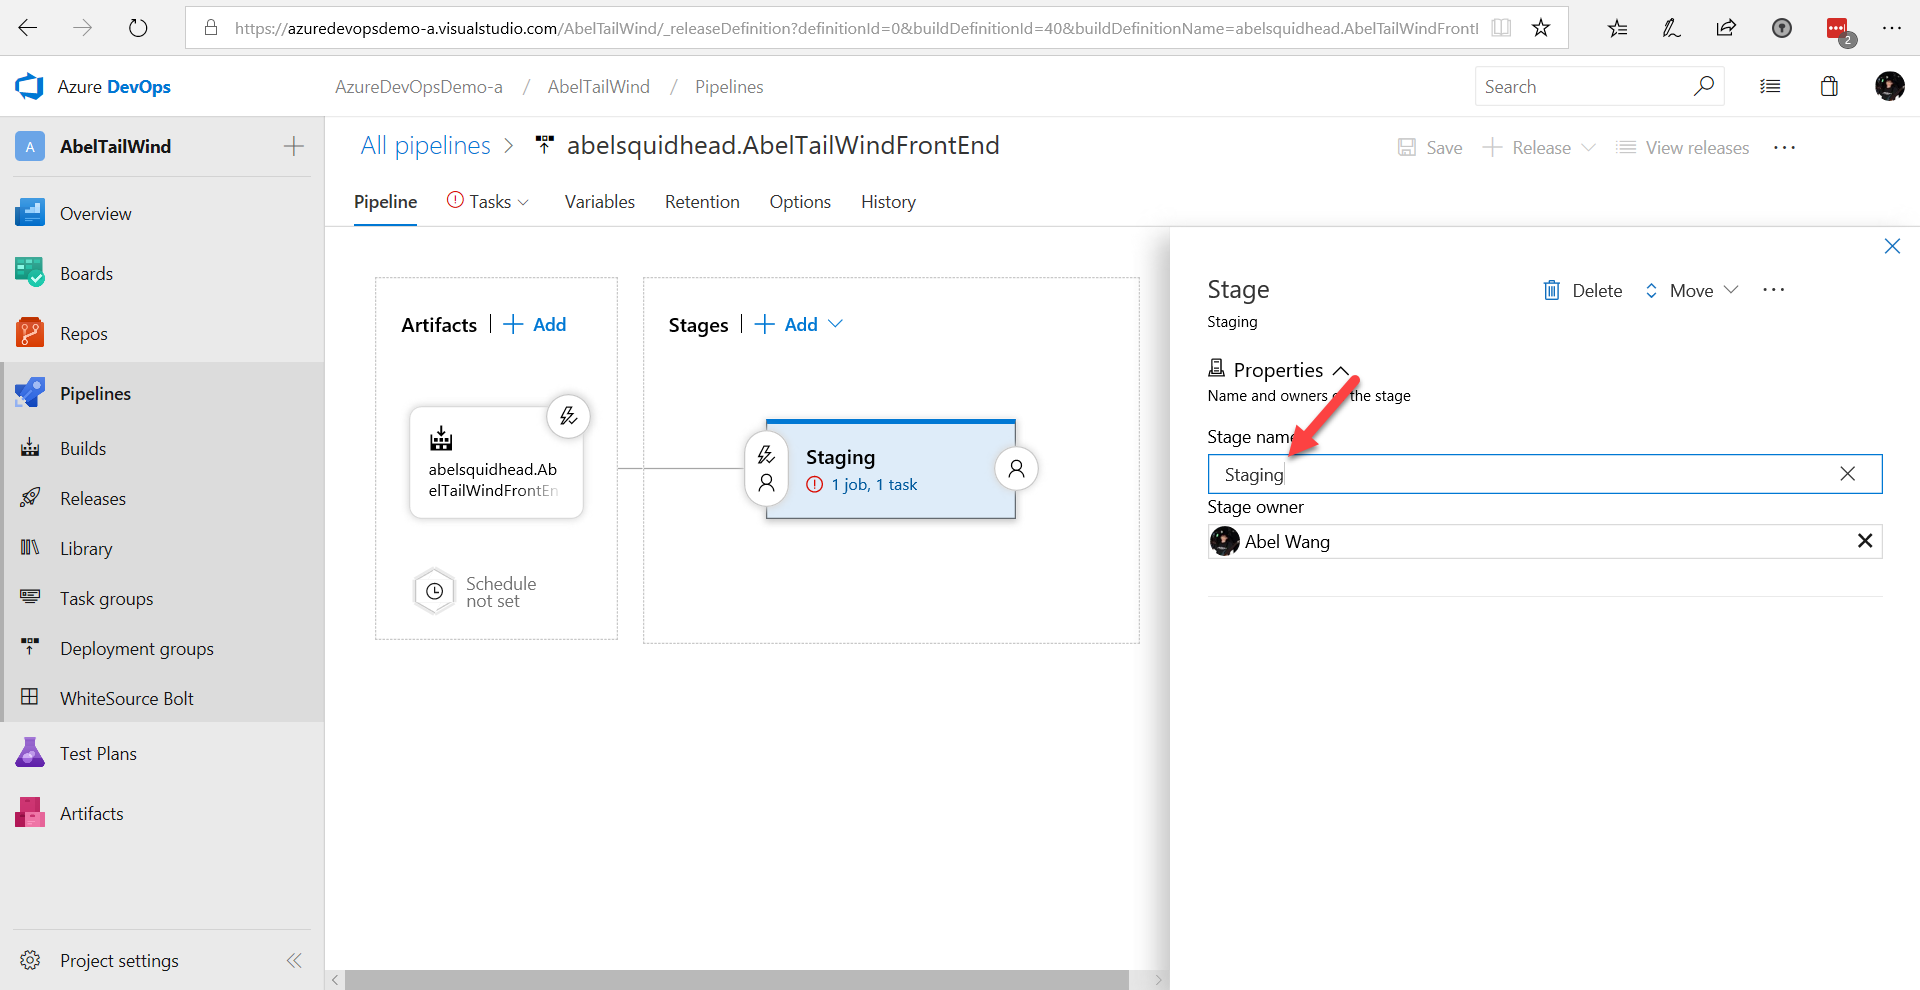Clear the Stage name field X
The height and width of the screenshot is (990, 1920).
click(1847, 474)
